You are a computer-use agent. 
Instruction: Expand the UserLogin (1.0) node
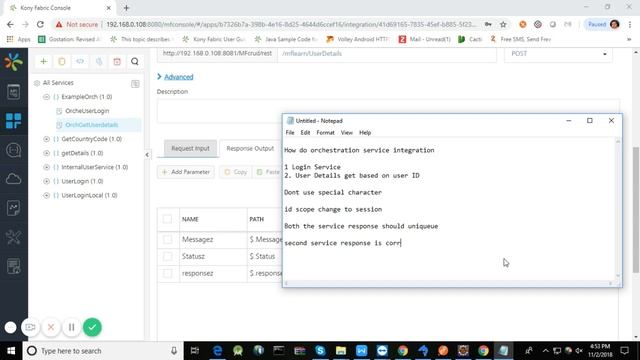coord(46,181)
